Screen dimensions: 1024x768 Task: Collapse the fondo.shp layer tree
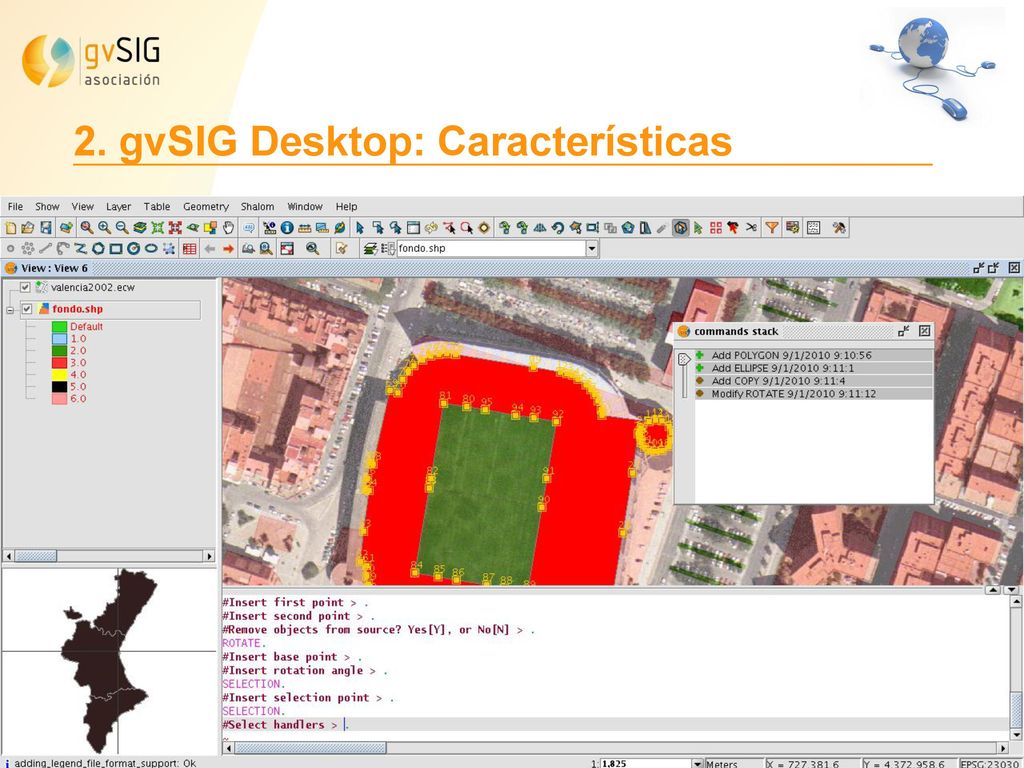pos(10,310)
